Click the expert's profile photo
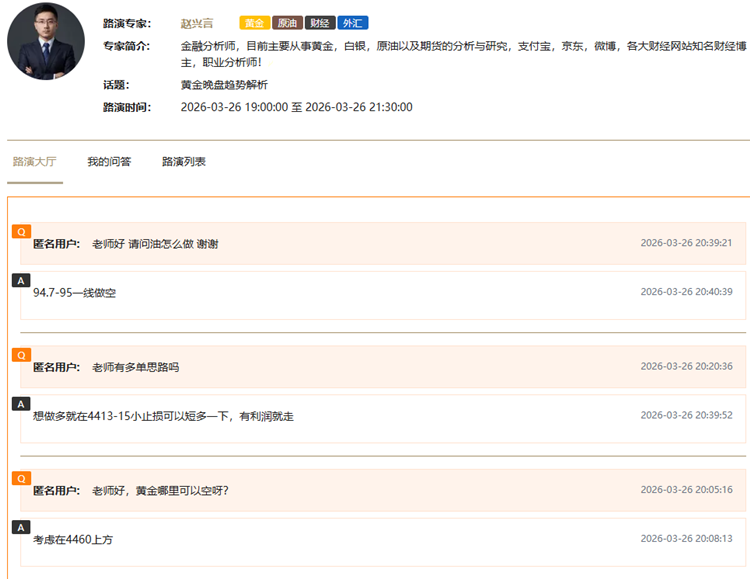This screenshot has height=579, width=750. pyautogui.click(x=46, y=41)
